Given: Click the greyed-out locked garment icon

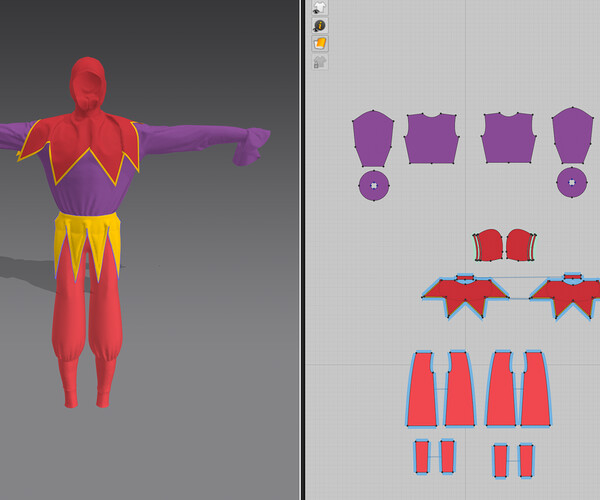Looking at the screenshot, I should point(320,62).
